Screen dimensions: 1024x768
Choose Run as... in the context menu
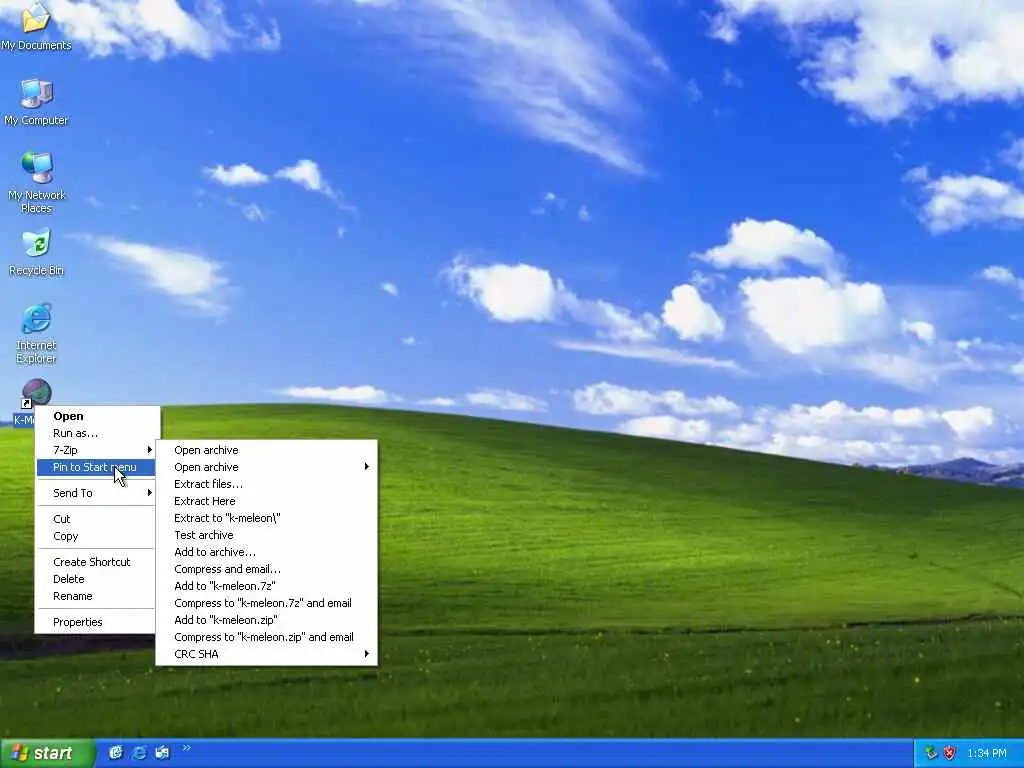click(95, 433)
